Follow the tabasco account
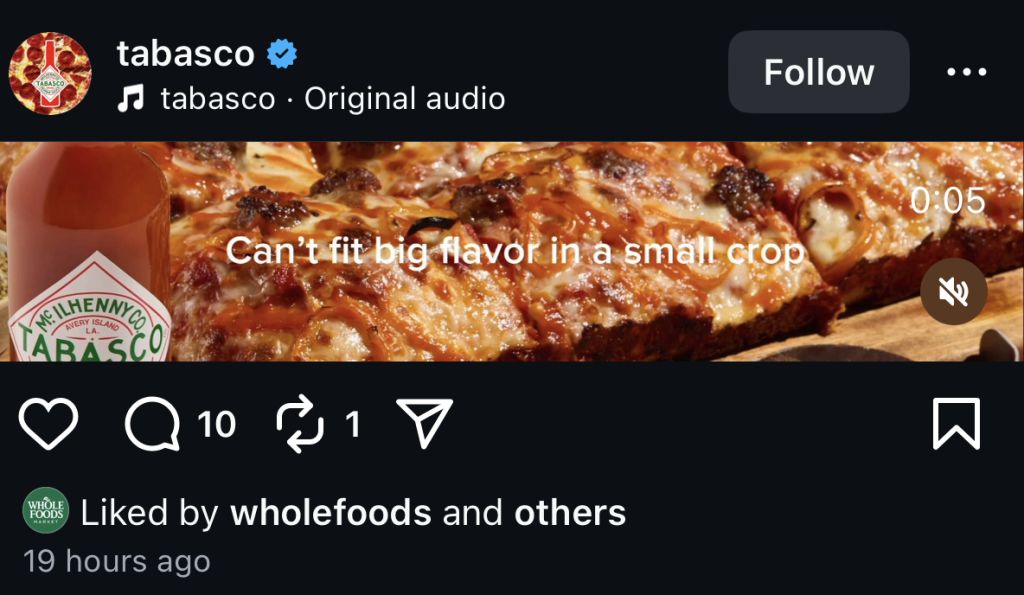1024x595 pixels. coord(818,72)
